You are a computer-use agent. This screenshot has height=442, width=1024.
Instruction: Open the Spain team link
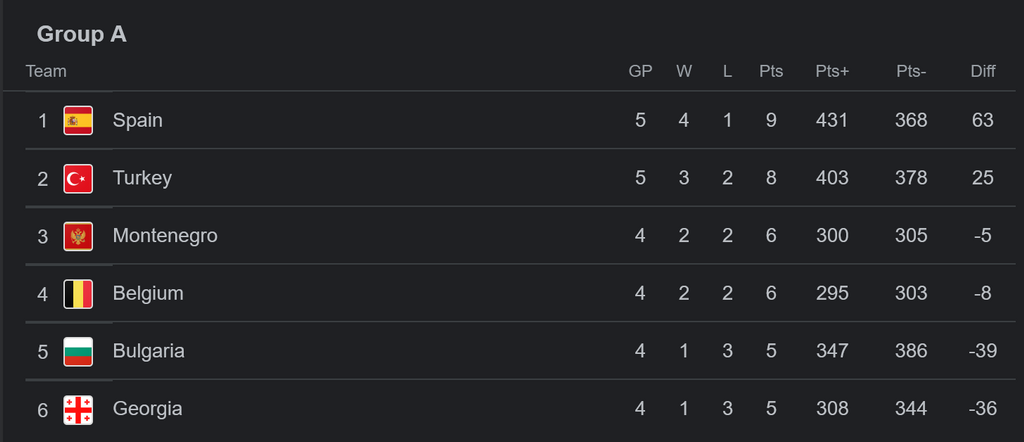click(137, 120)
